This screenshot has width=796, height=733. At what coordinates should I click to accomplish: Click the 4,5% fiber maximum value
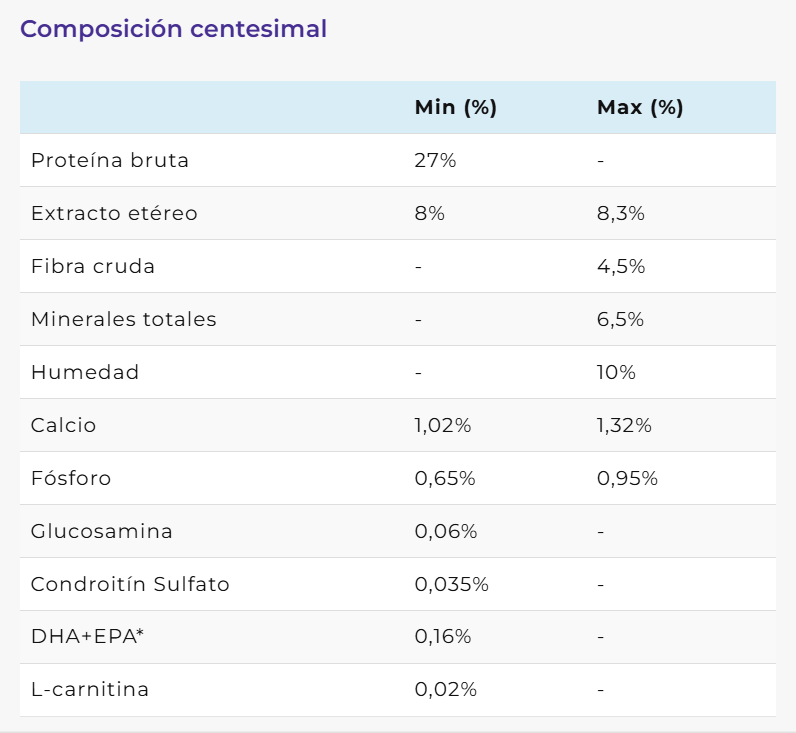(x=621, y=266)
